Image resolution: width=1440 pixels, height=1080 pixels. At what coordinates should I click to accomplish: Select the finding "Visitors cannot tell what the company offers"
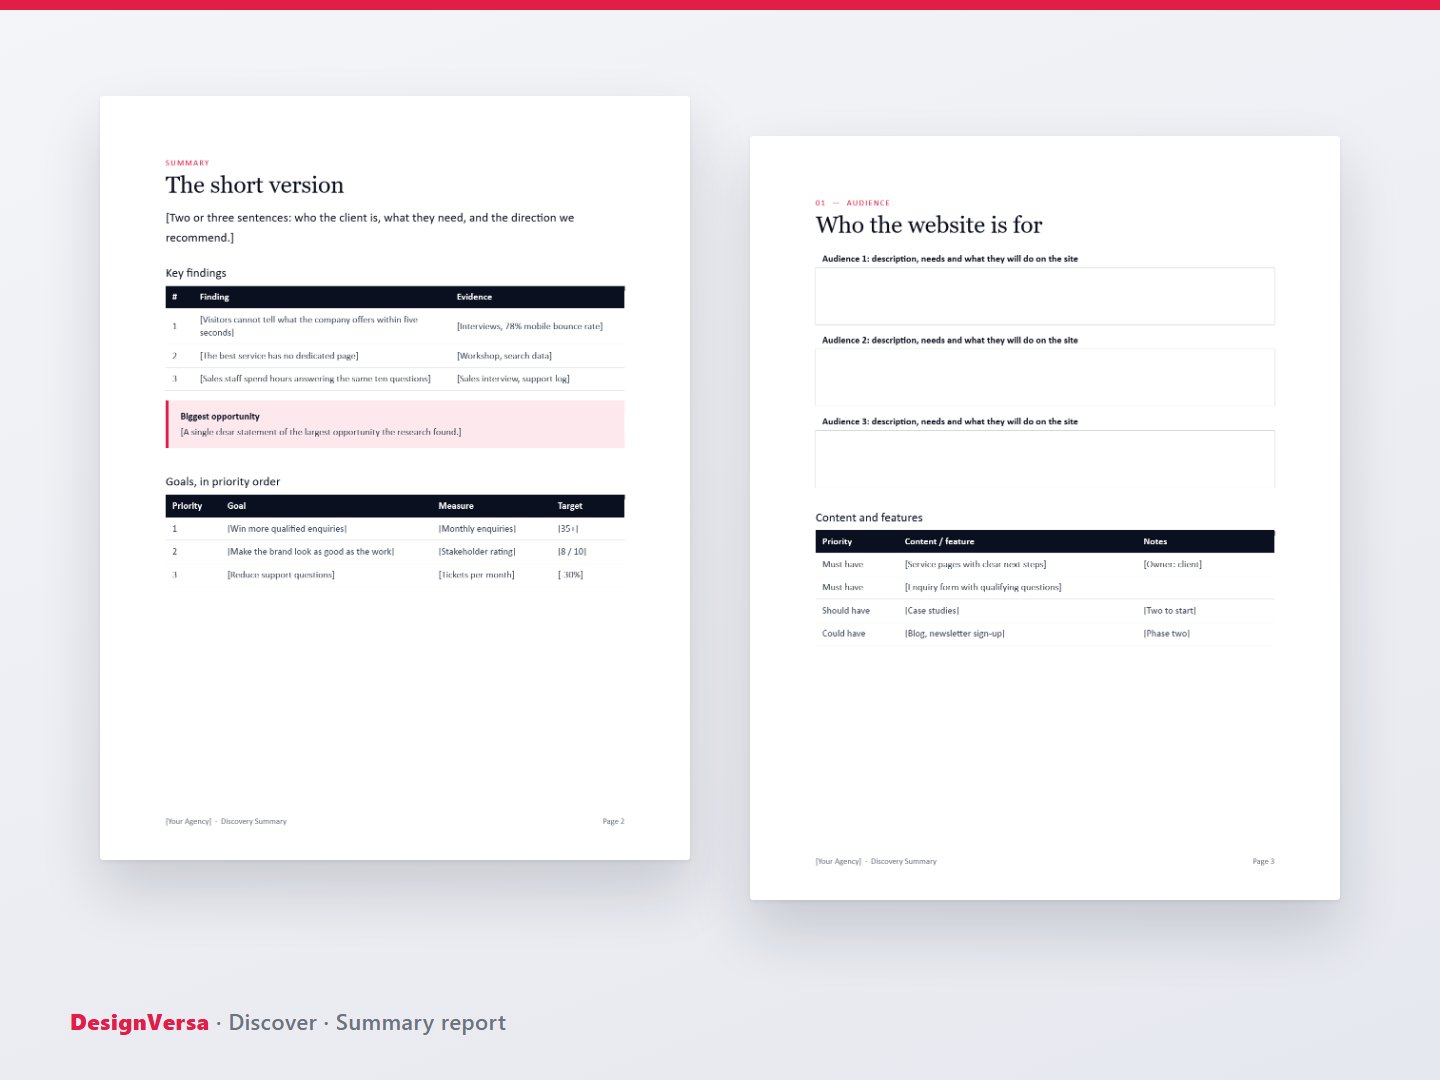[x=309, y=326]
